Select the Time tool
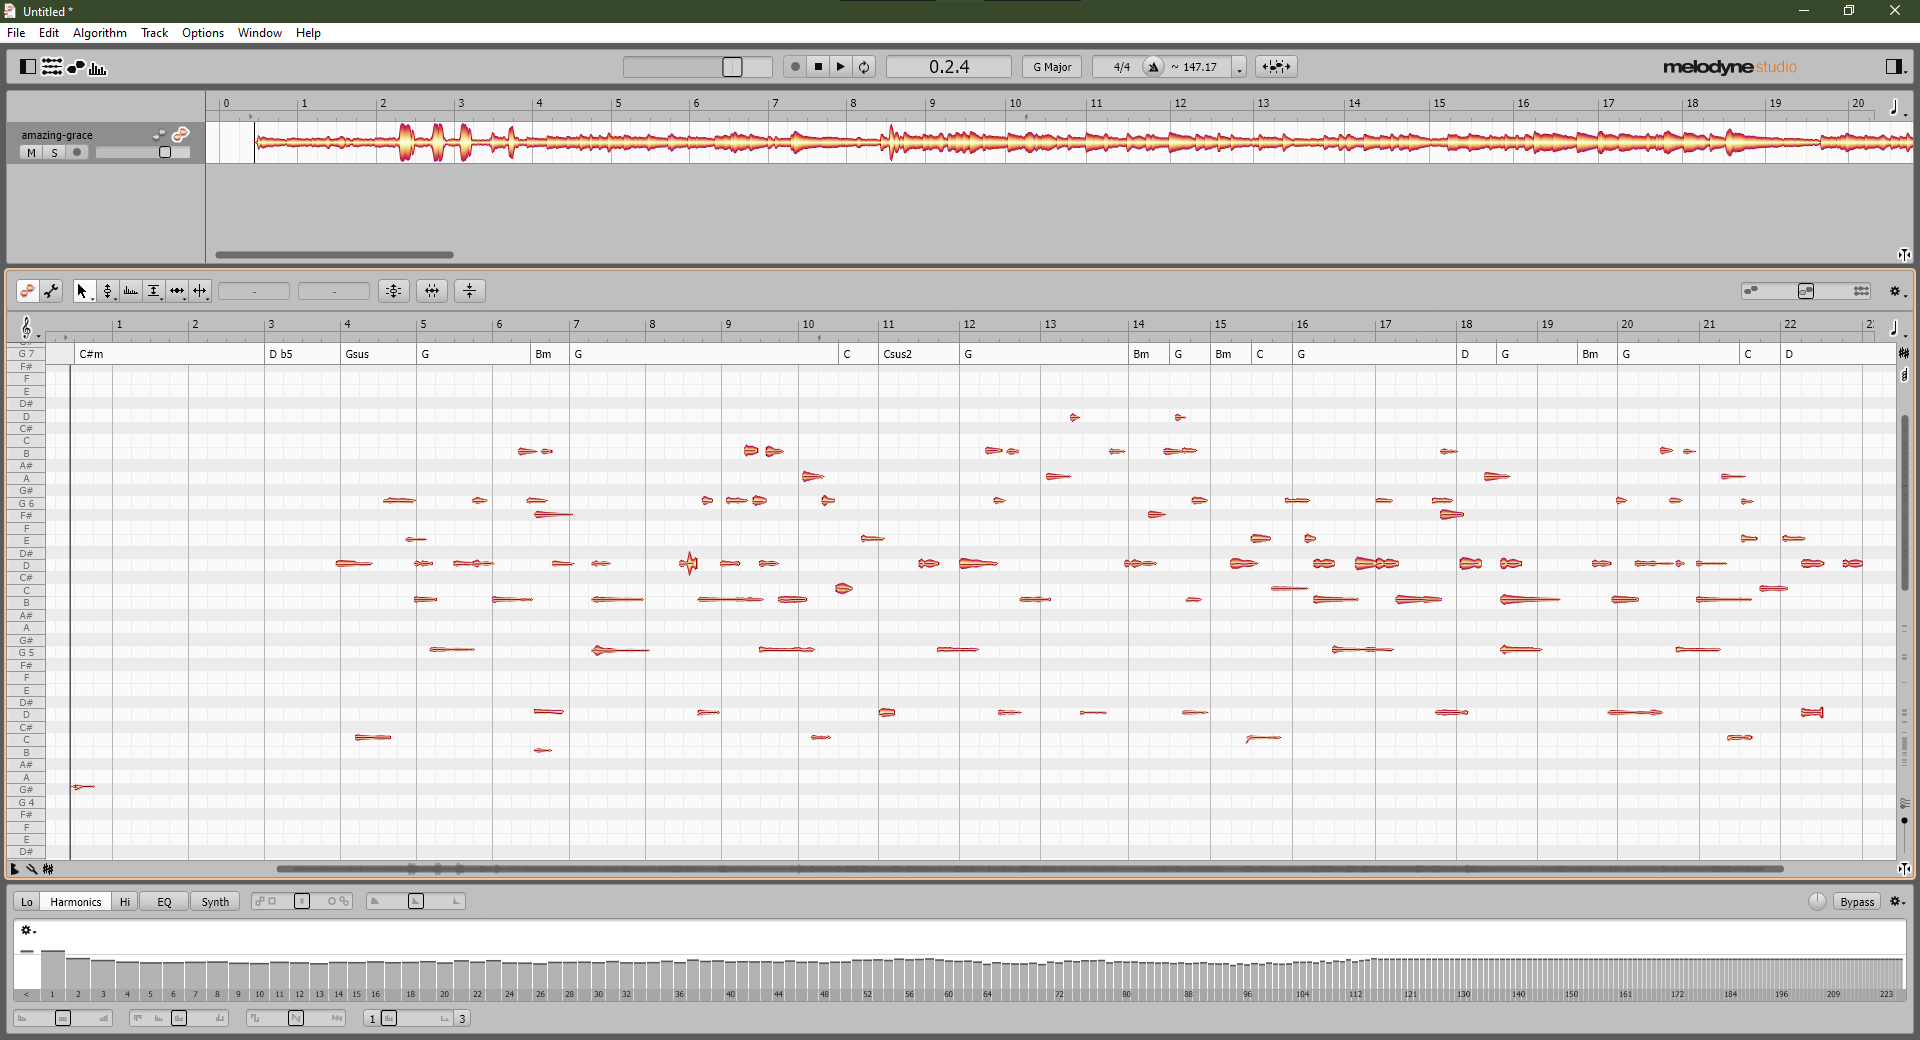Image resolution: width=1920 pixels, height=1040 pixels. pyautogui.click(x=176, y=291)
